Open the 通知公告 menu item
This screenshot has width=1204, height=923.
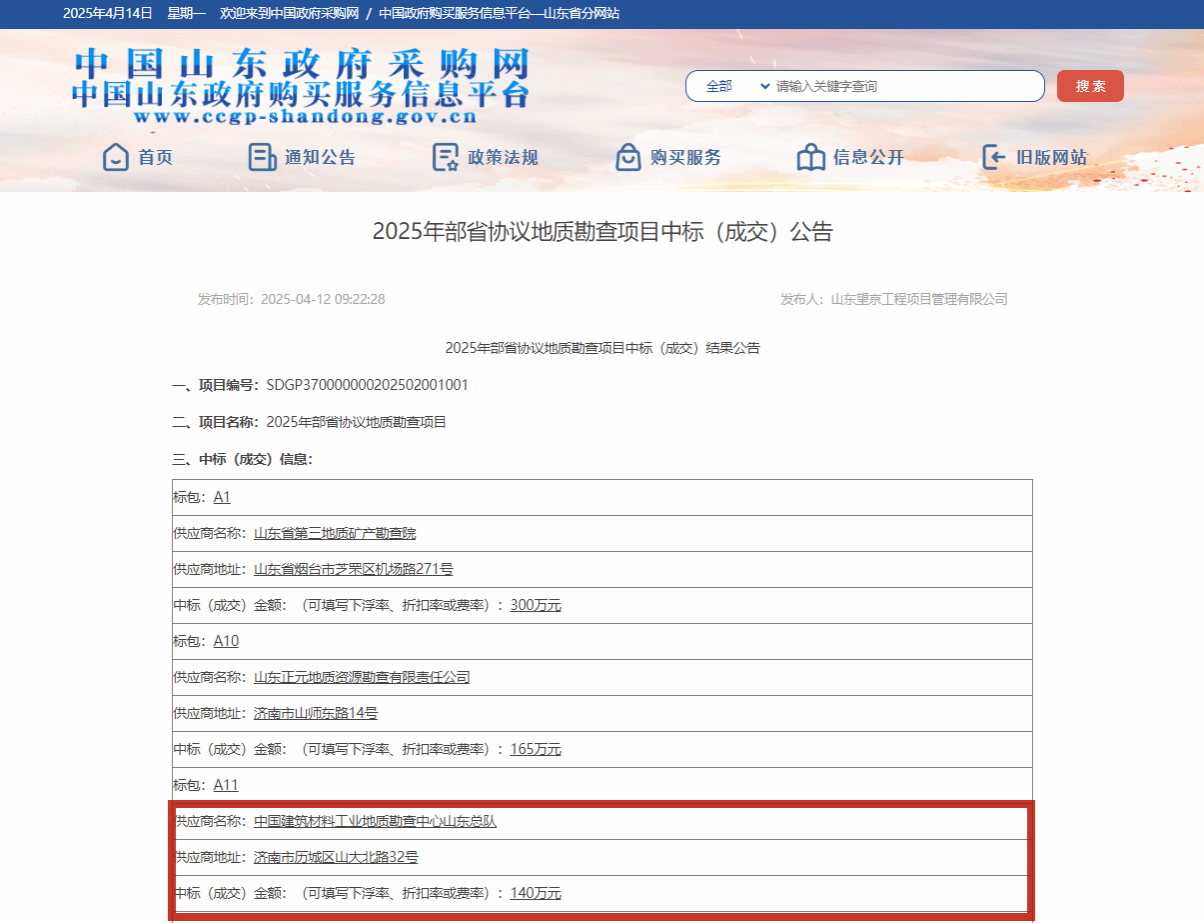point(320,157)
